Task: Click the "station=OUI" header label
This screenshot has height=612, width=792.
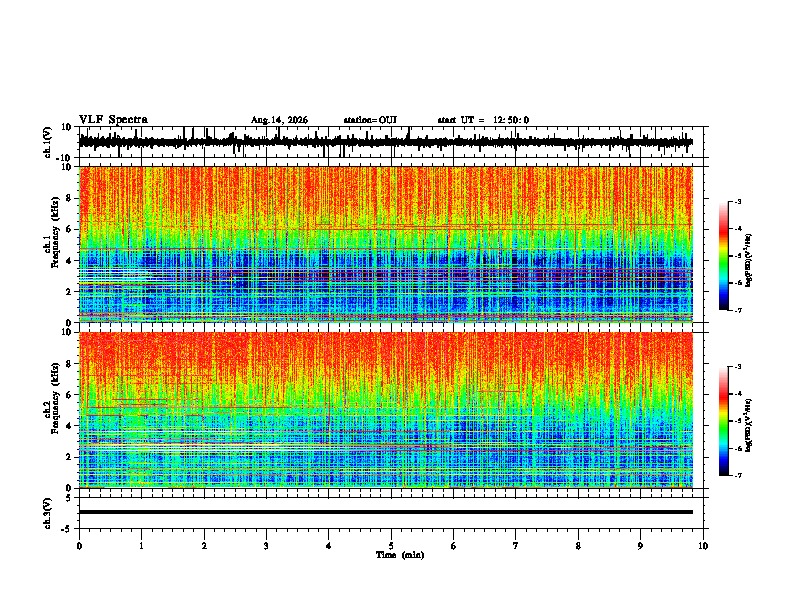Action: pyautogui.click(x=370, y=120)
